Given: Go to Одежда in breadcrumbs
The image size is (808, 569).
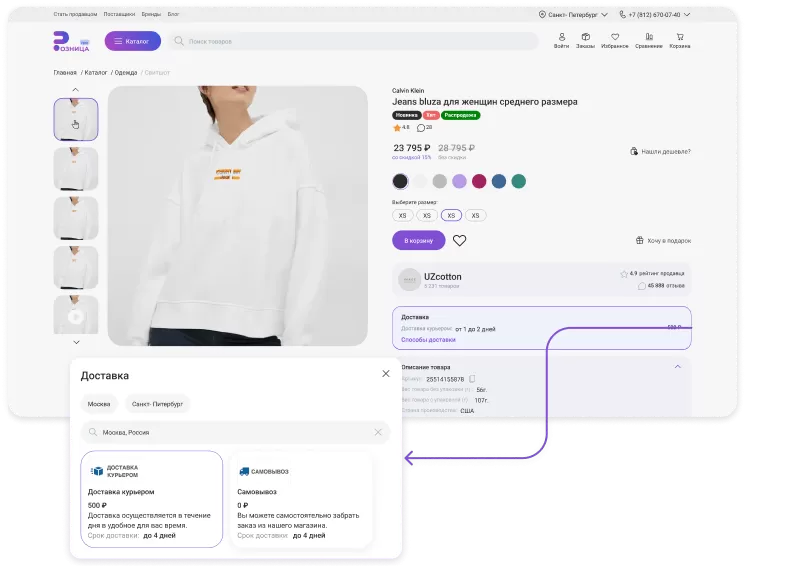Looking at the screenshot, I should click(126, 72).
